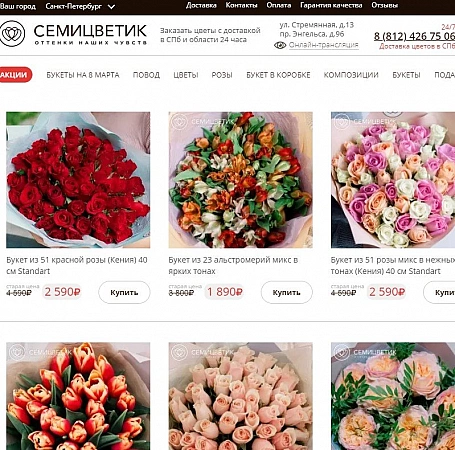This screenshot has height=450, width=455.
Task: Expand the Цветы menu category
Action: coord(186,75)
